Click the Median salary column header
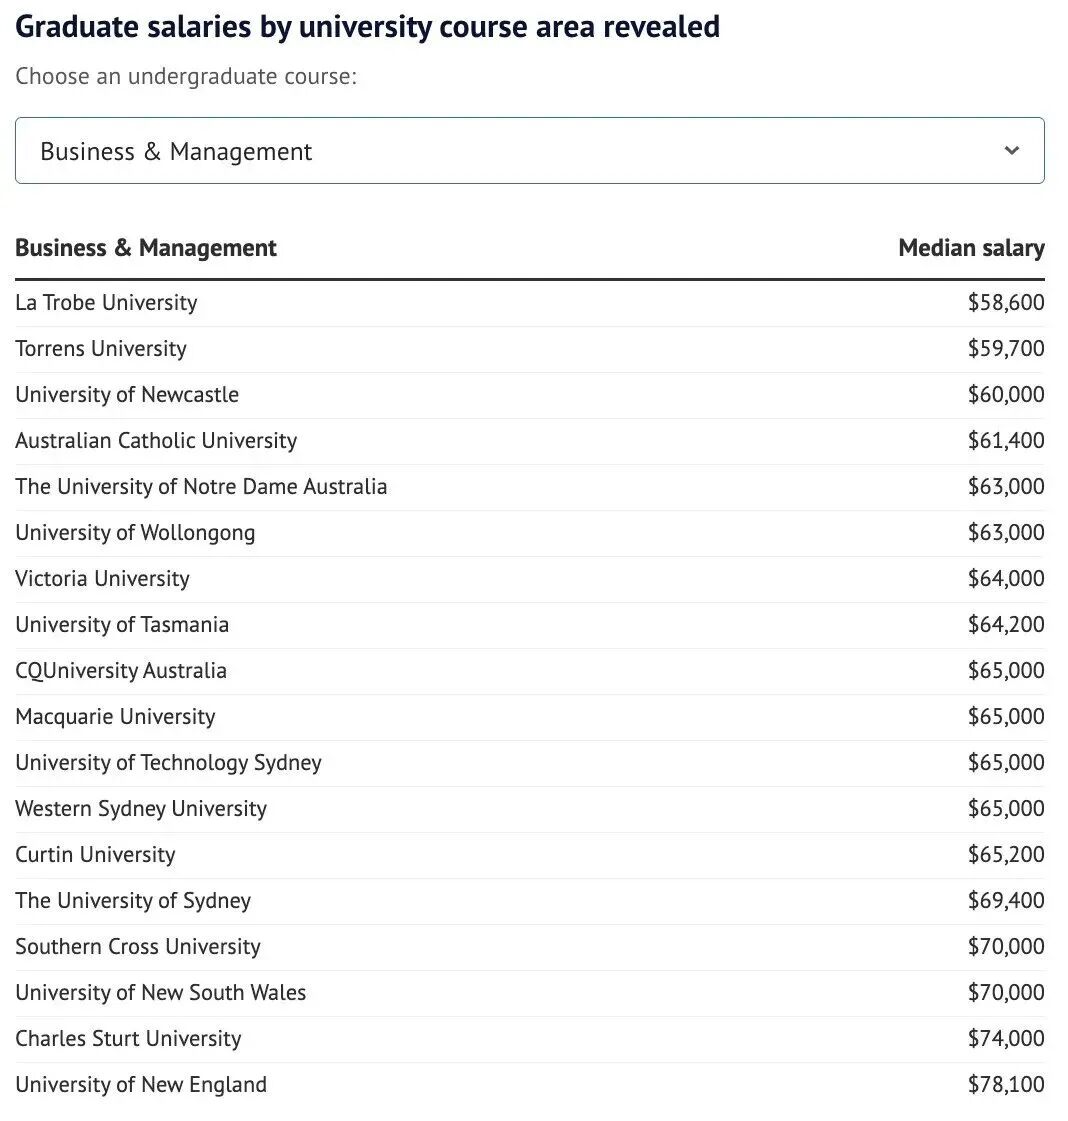This screenshot has height=1121, width=1068. click(971, 248)
